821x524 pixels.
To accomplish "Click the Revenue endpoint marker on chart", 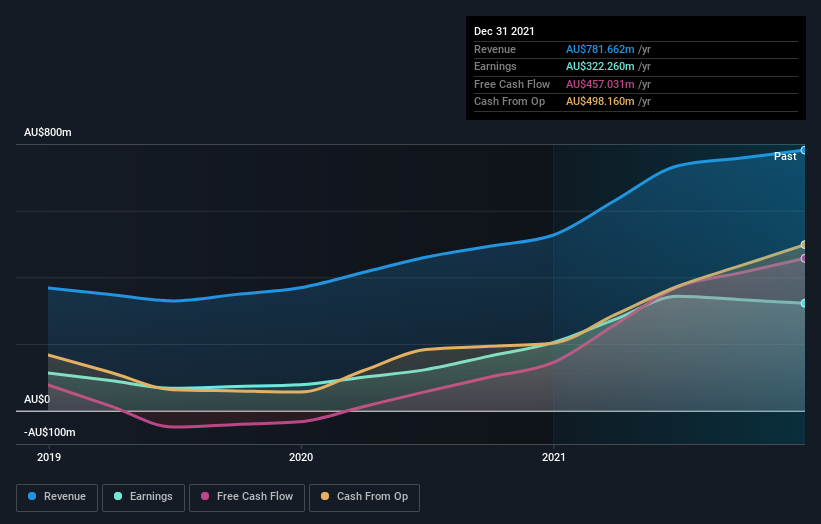I will (x=804, y=150).
